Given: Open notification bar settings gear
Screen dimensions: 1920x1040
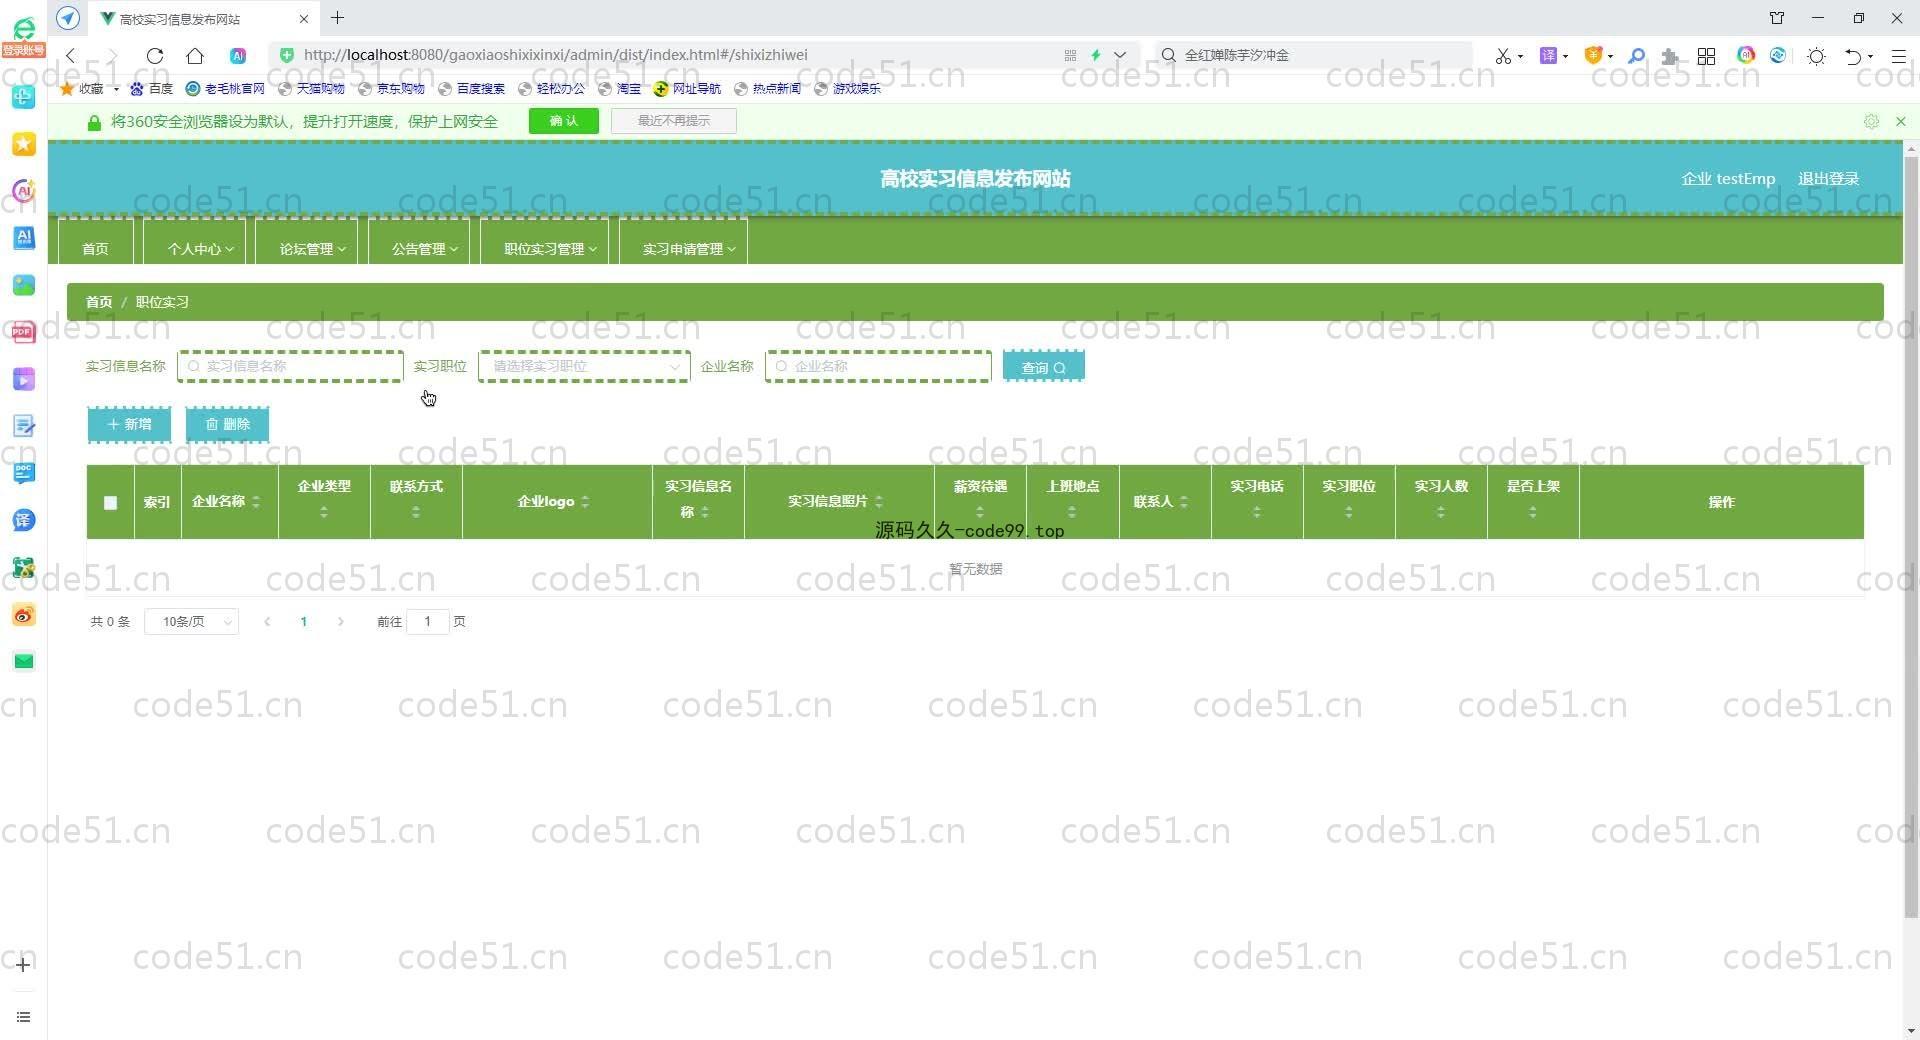Looking at the screenshot, I should 1871,121.
